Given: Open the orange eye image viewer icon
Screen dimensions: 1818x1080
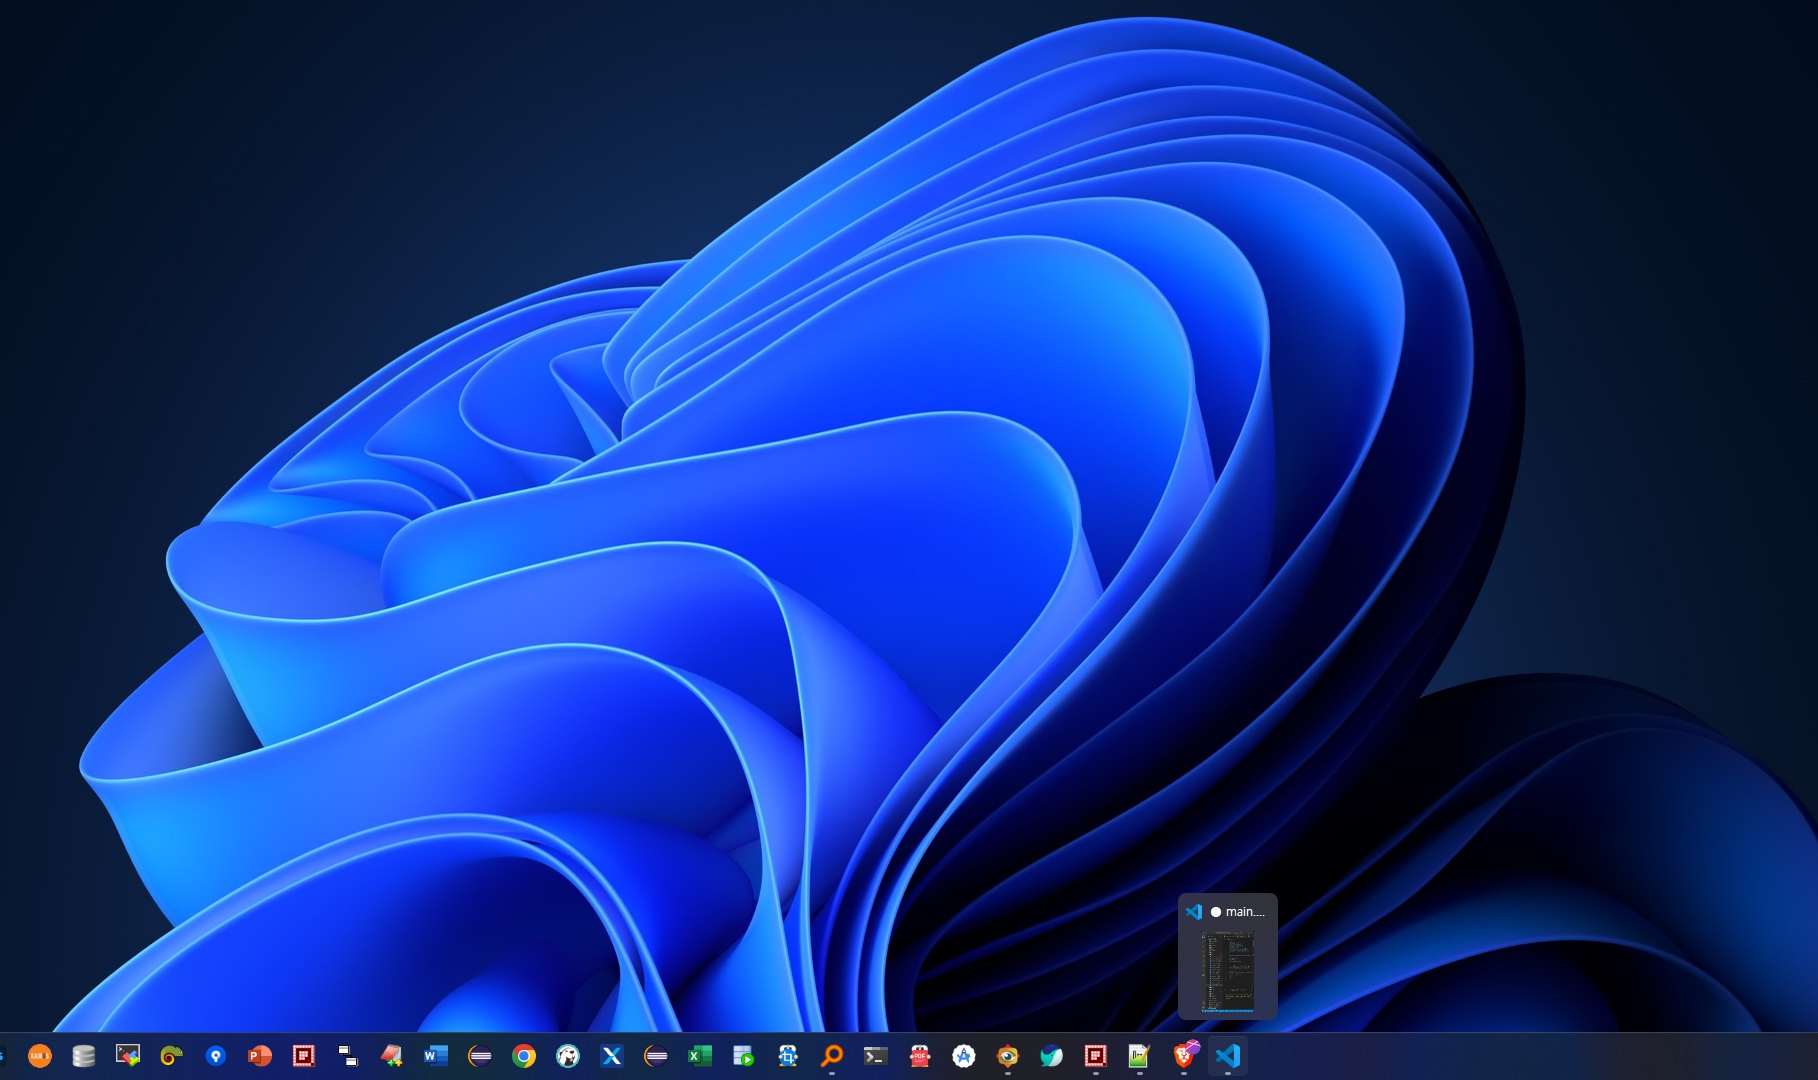Looking at the screenshot, I should point(1008,1056).
